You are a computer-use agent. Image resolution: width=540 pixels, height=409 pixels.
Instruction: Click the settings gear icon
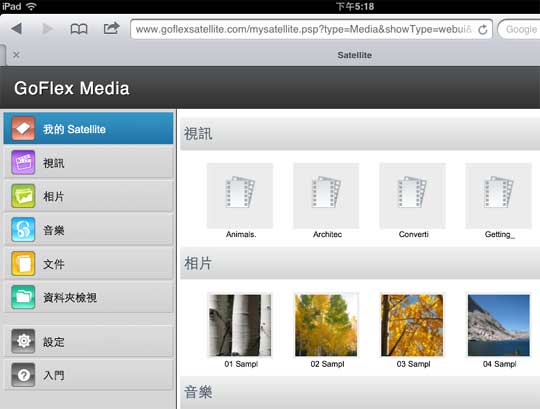coord(23,341)
